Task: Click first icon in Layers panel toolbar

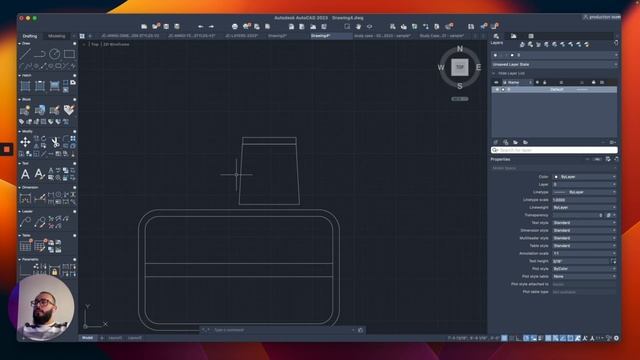Action: point(522,44)
